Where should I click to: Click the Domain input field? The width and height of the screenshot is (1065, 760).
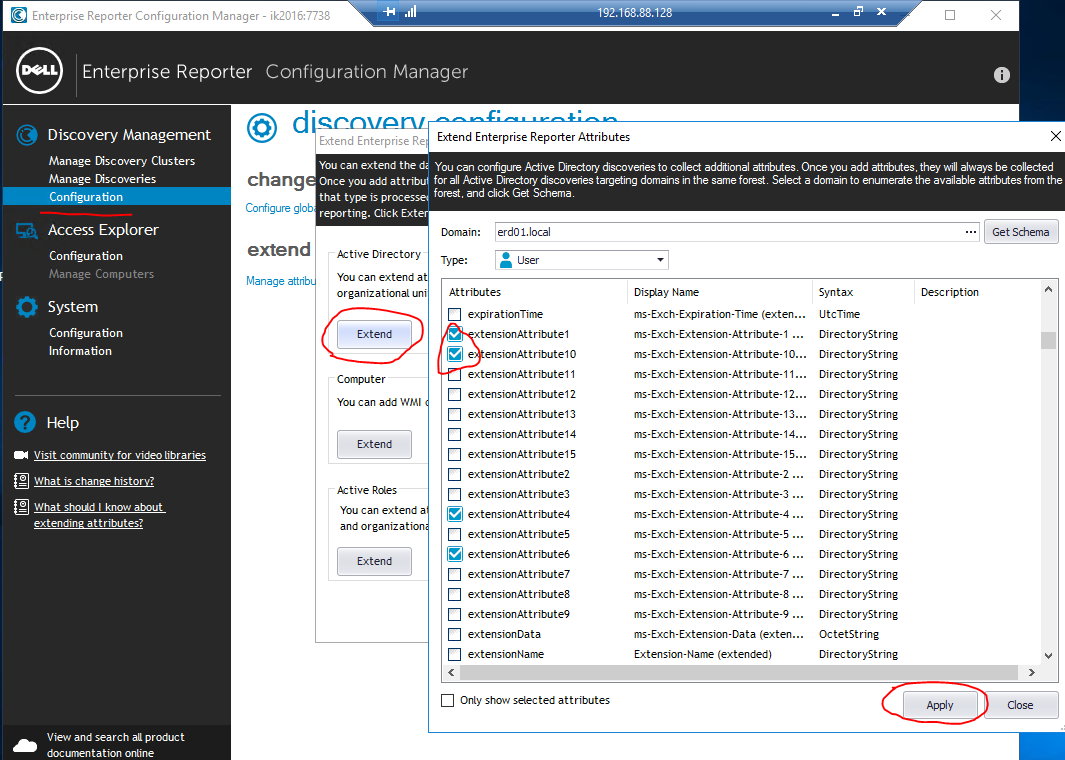tap(727, 232)
